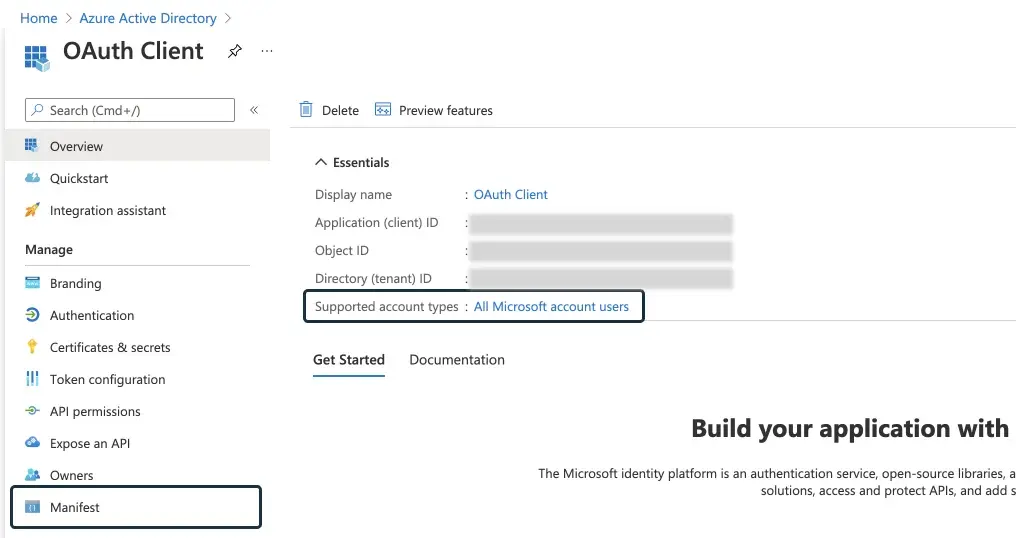Viewport: 1016px width, 538px height.
Task: Click the Preview features icon
Action: (x=383, y=110)
